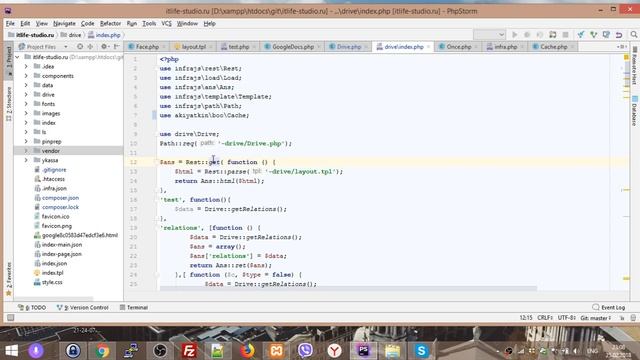Select composer.json in project tree
The width and height of the screenshot is (640, 360).
pyautogui.click(x=60, y=198)
